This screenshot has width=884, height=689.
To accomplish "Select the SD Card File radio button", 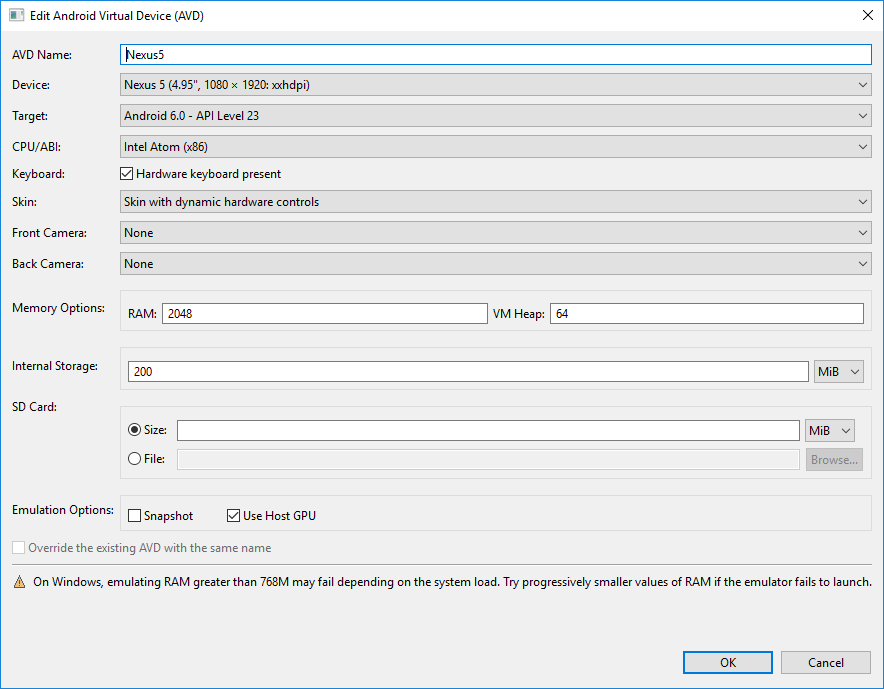I will [134, 459].
